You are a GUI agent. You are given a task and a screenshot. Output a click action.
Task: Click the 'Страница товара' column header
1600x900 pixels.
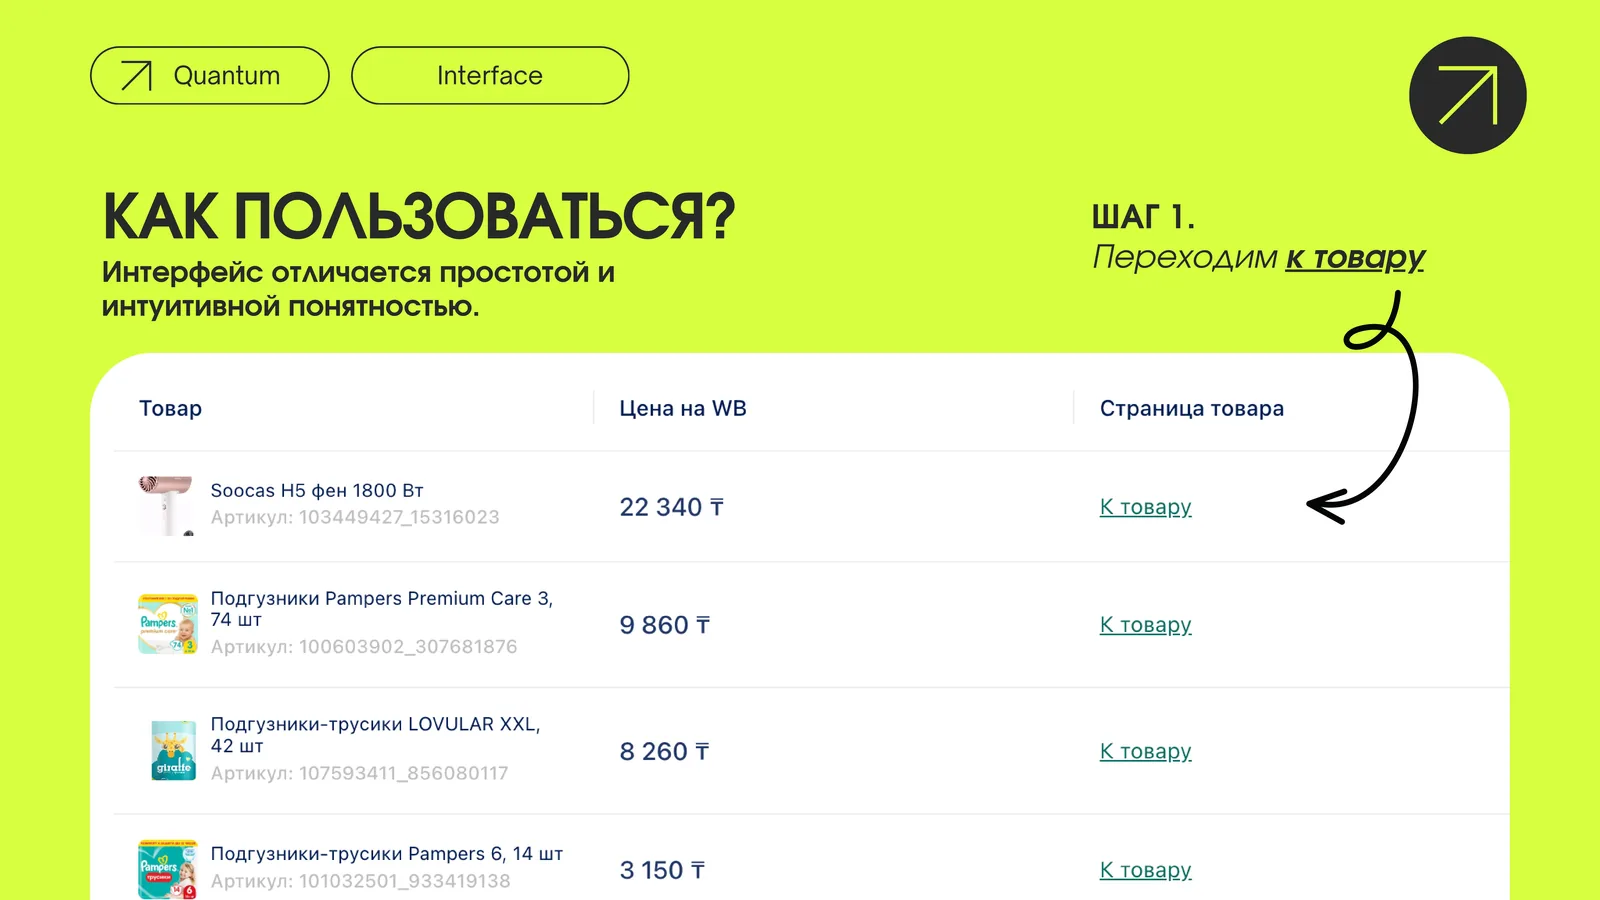(1192, 408)
